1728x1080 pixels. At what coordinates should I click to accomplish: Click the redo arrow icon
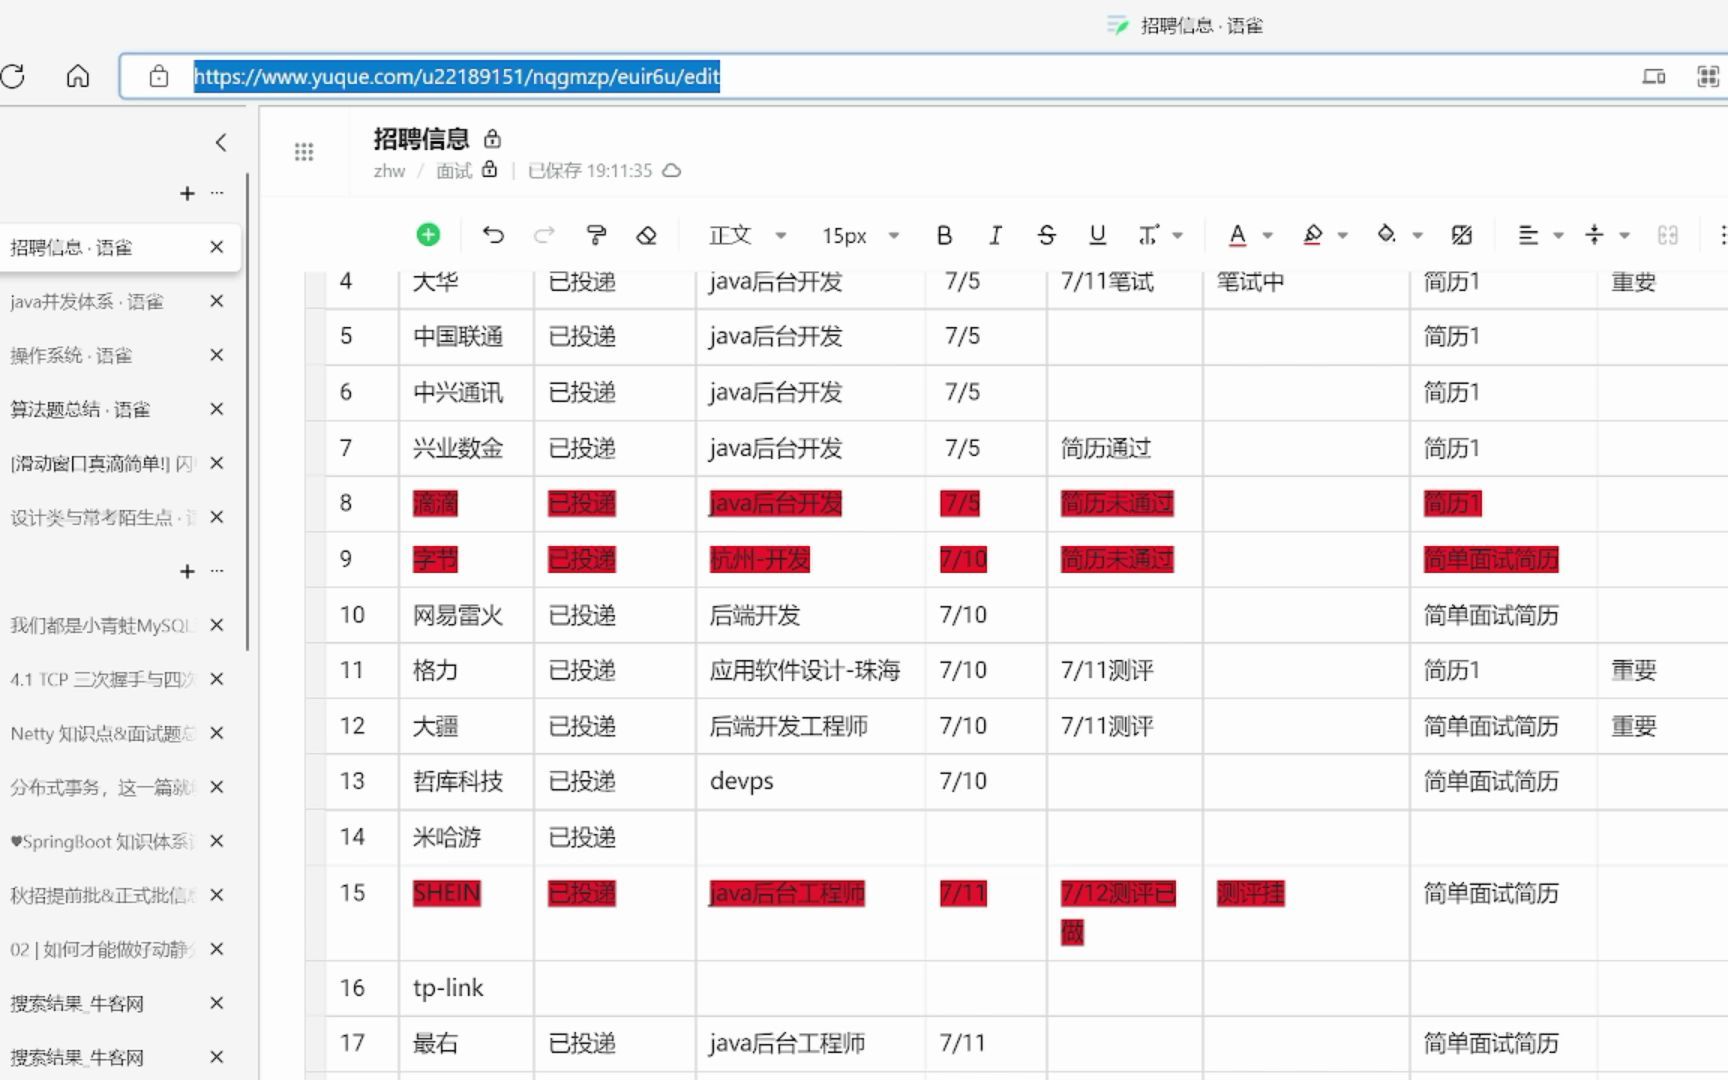click(544, 235)
